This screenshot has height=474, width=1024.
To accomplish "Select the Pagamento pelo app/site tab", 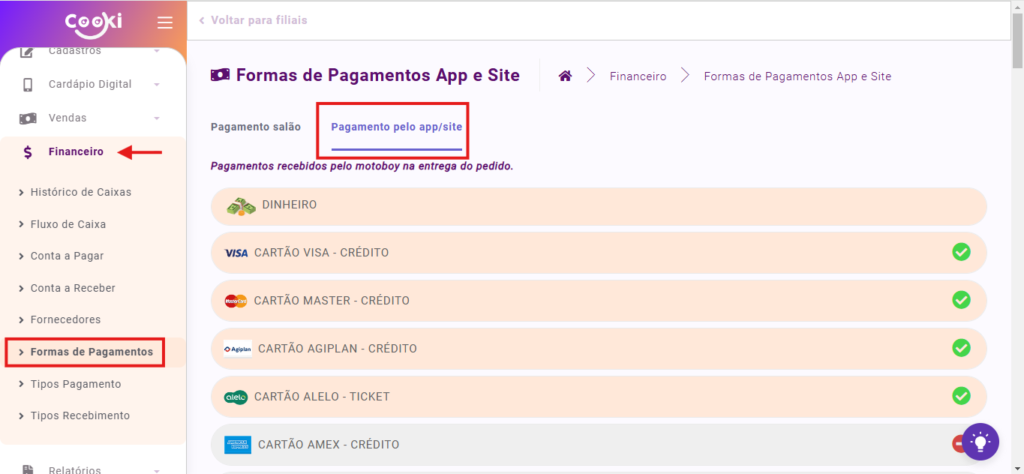I will tap(396, 128).
